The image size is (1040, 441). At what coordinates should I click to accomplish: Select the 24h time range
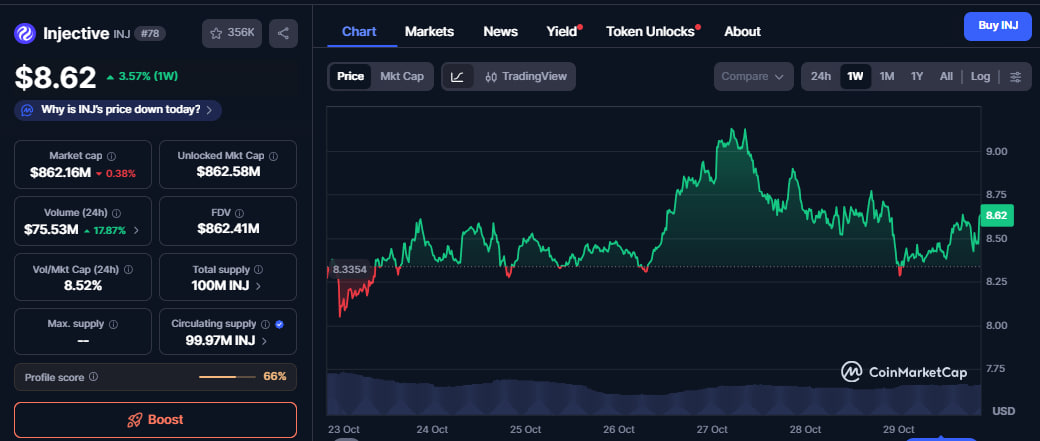point(821,77)
